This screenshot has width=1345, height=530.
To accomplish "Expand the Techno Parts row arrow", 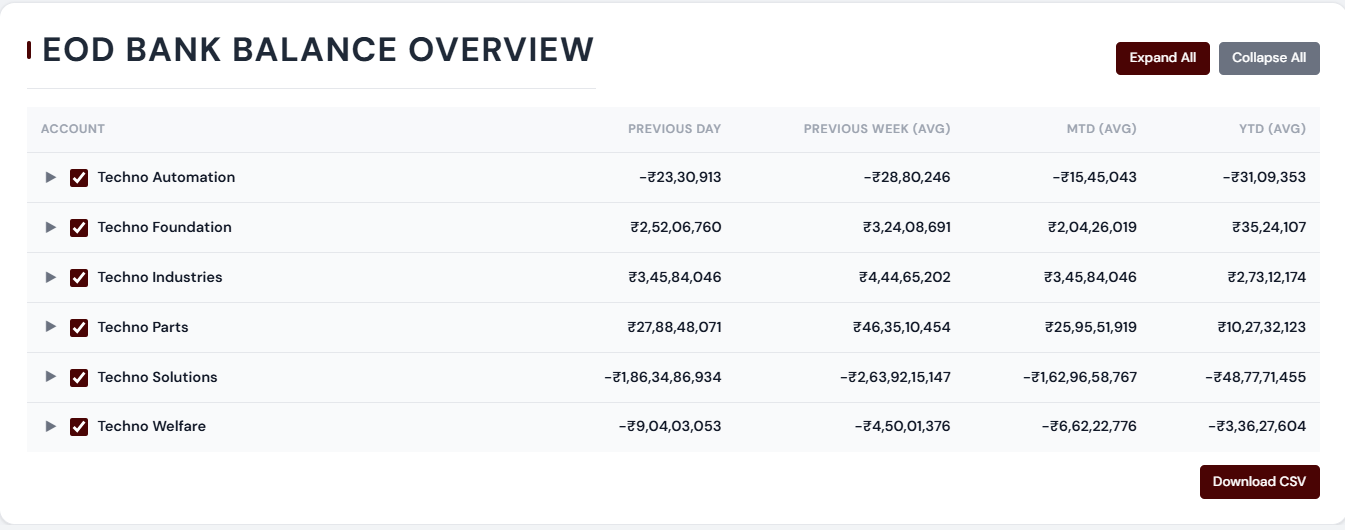I will click(51, 328).
